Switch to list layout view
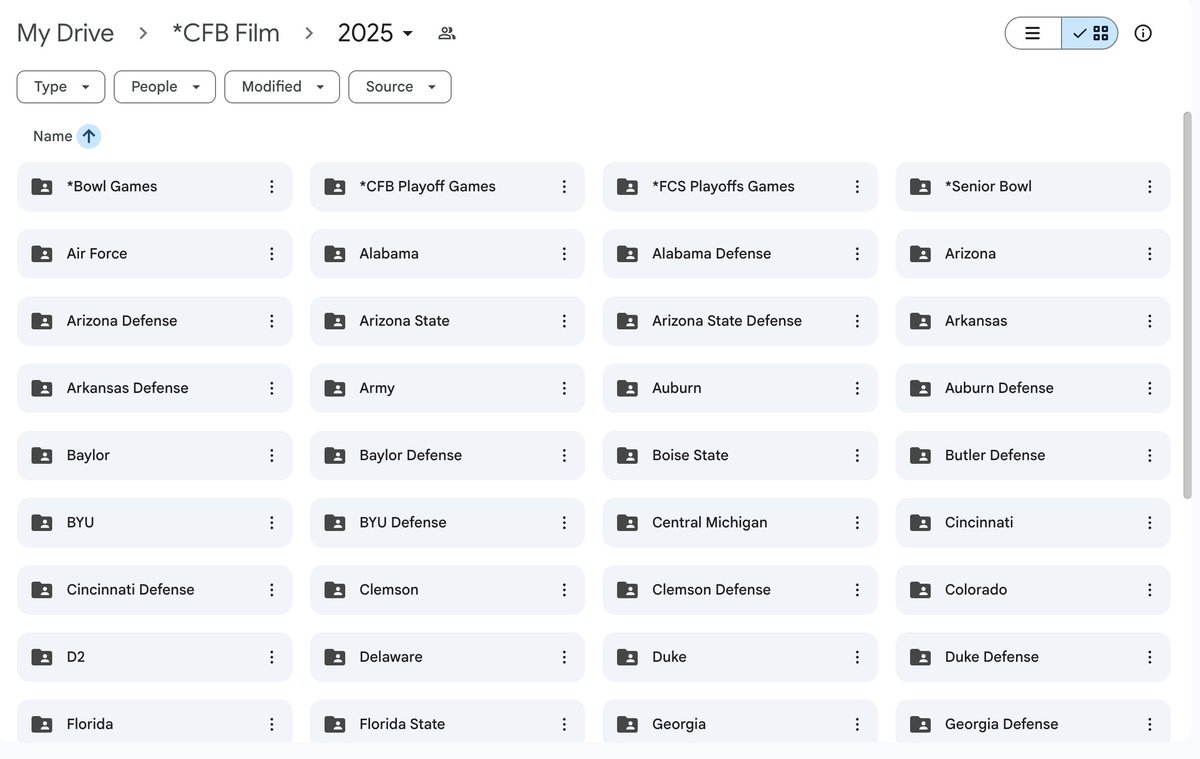Image resolution: width=1200 pixels, height=759 pixels. 1033,33
